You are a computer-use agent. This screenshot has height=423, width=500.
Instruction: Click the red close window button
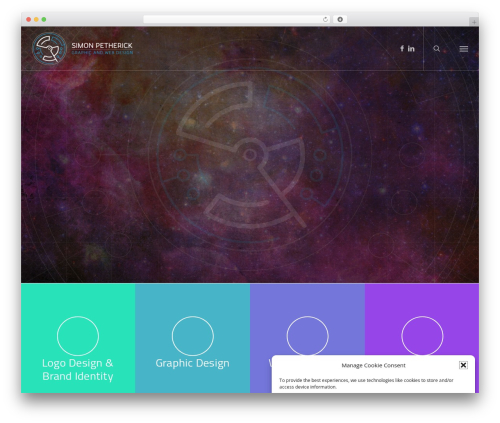click(29, 19)
